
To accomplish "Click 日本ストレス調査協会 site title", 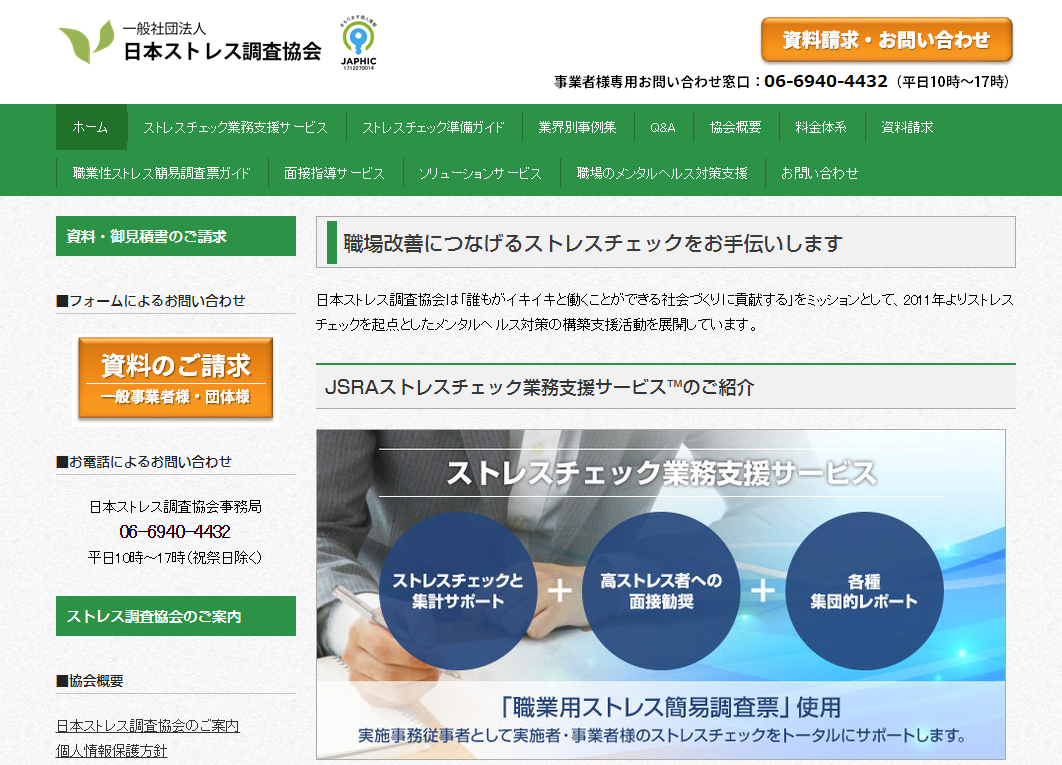I will tap(222, 51).
